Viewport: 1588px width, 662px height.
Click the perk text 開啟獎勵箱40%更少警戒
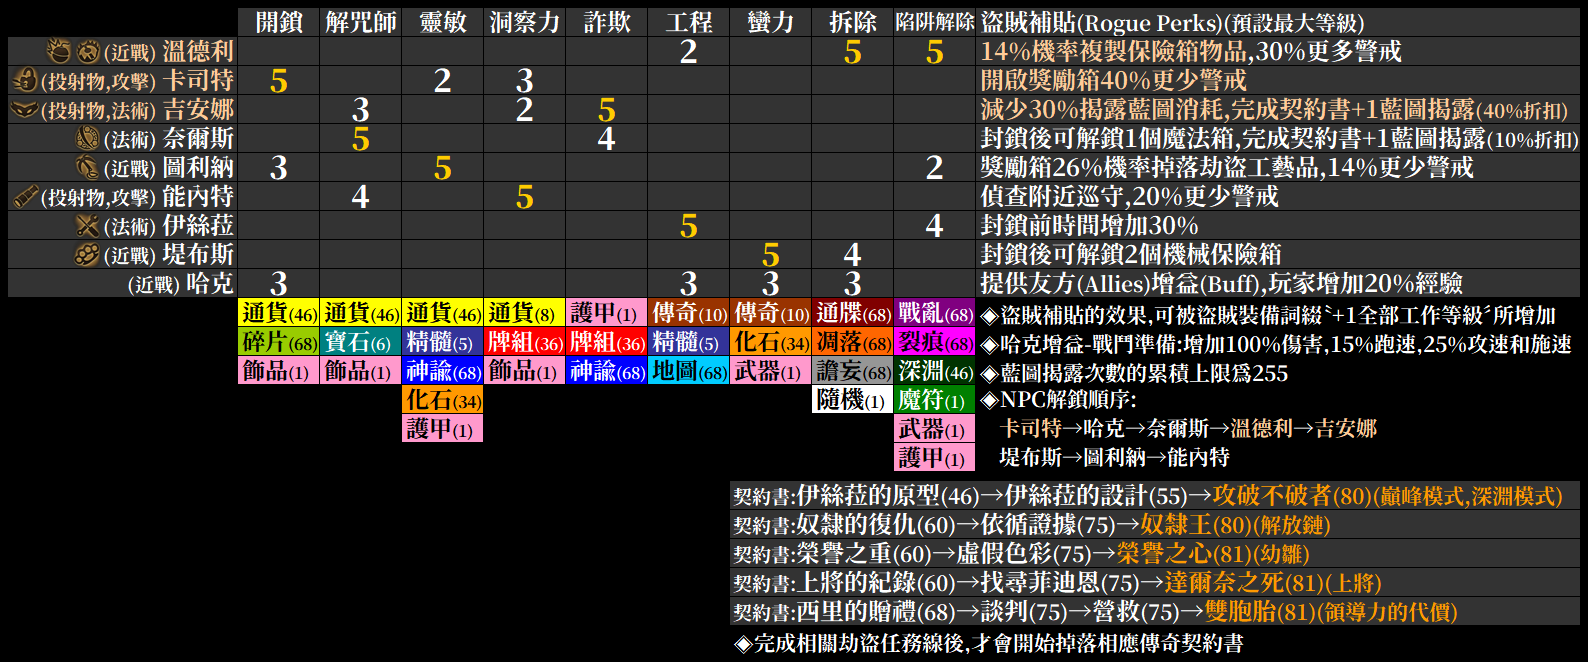[x=1113, y=80]
